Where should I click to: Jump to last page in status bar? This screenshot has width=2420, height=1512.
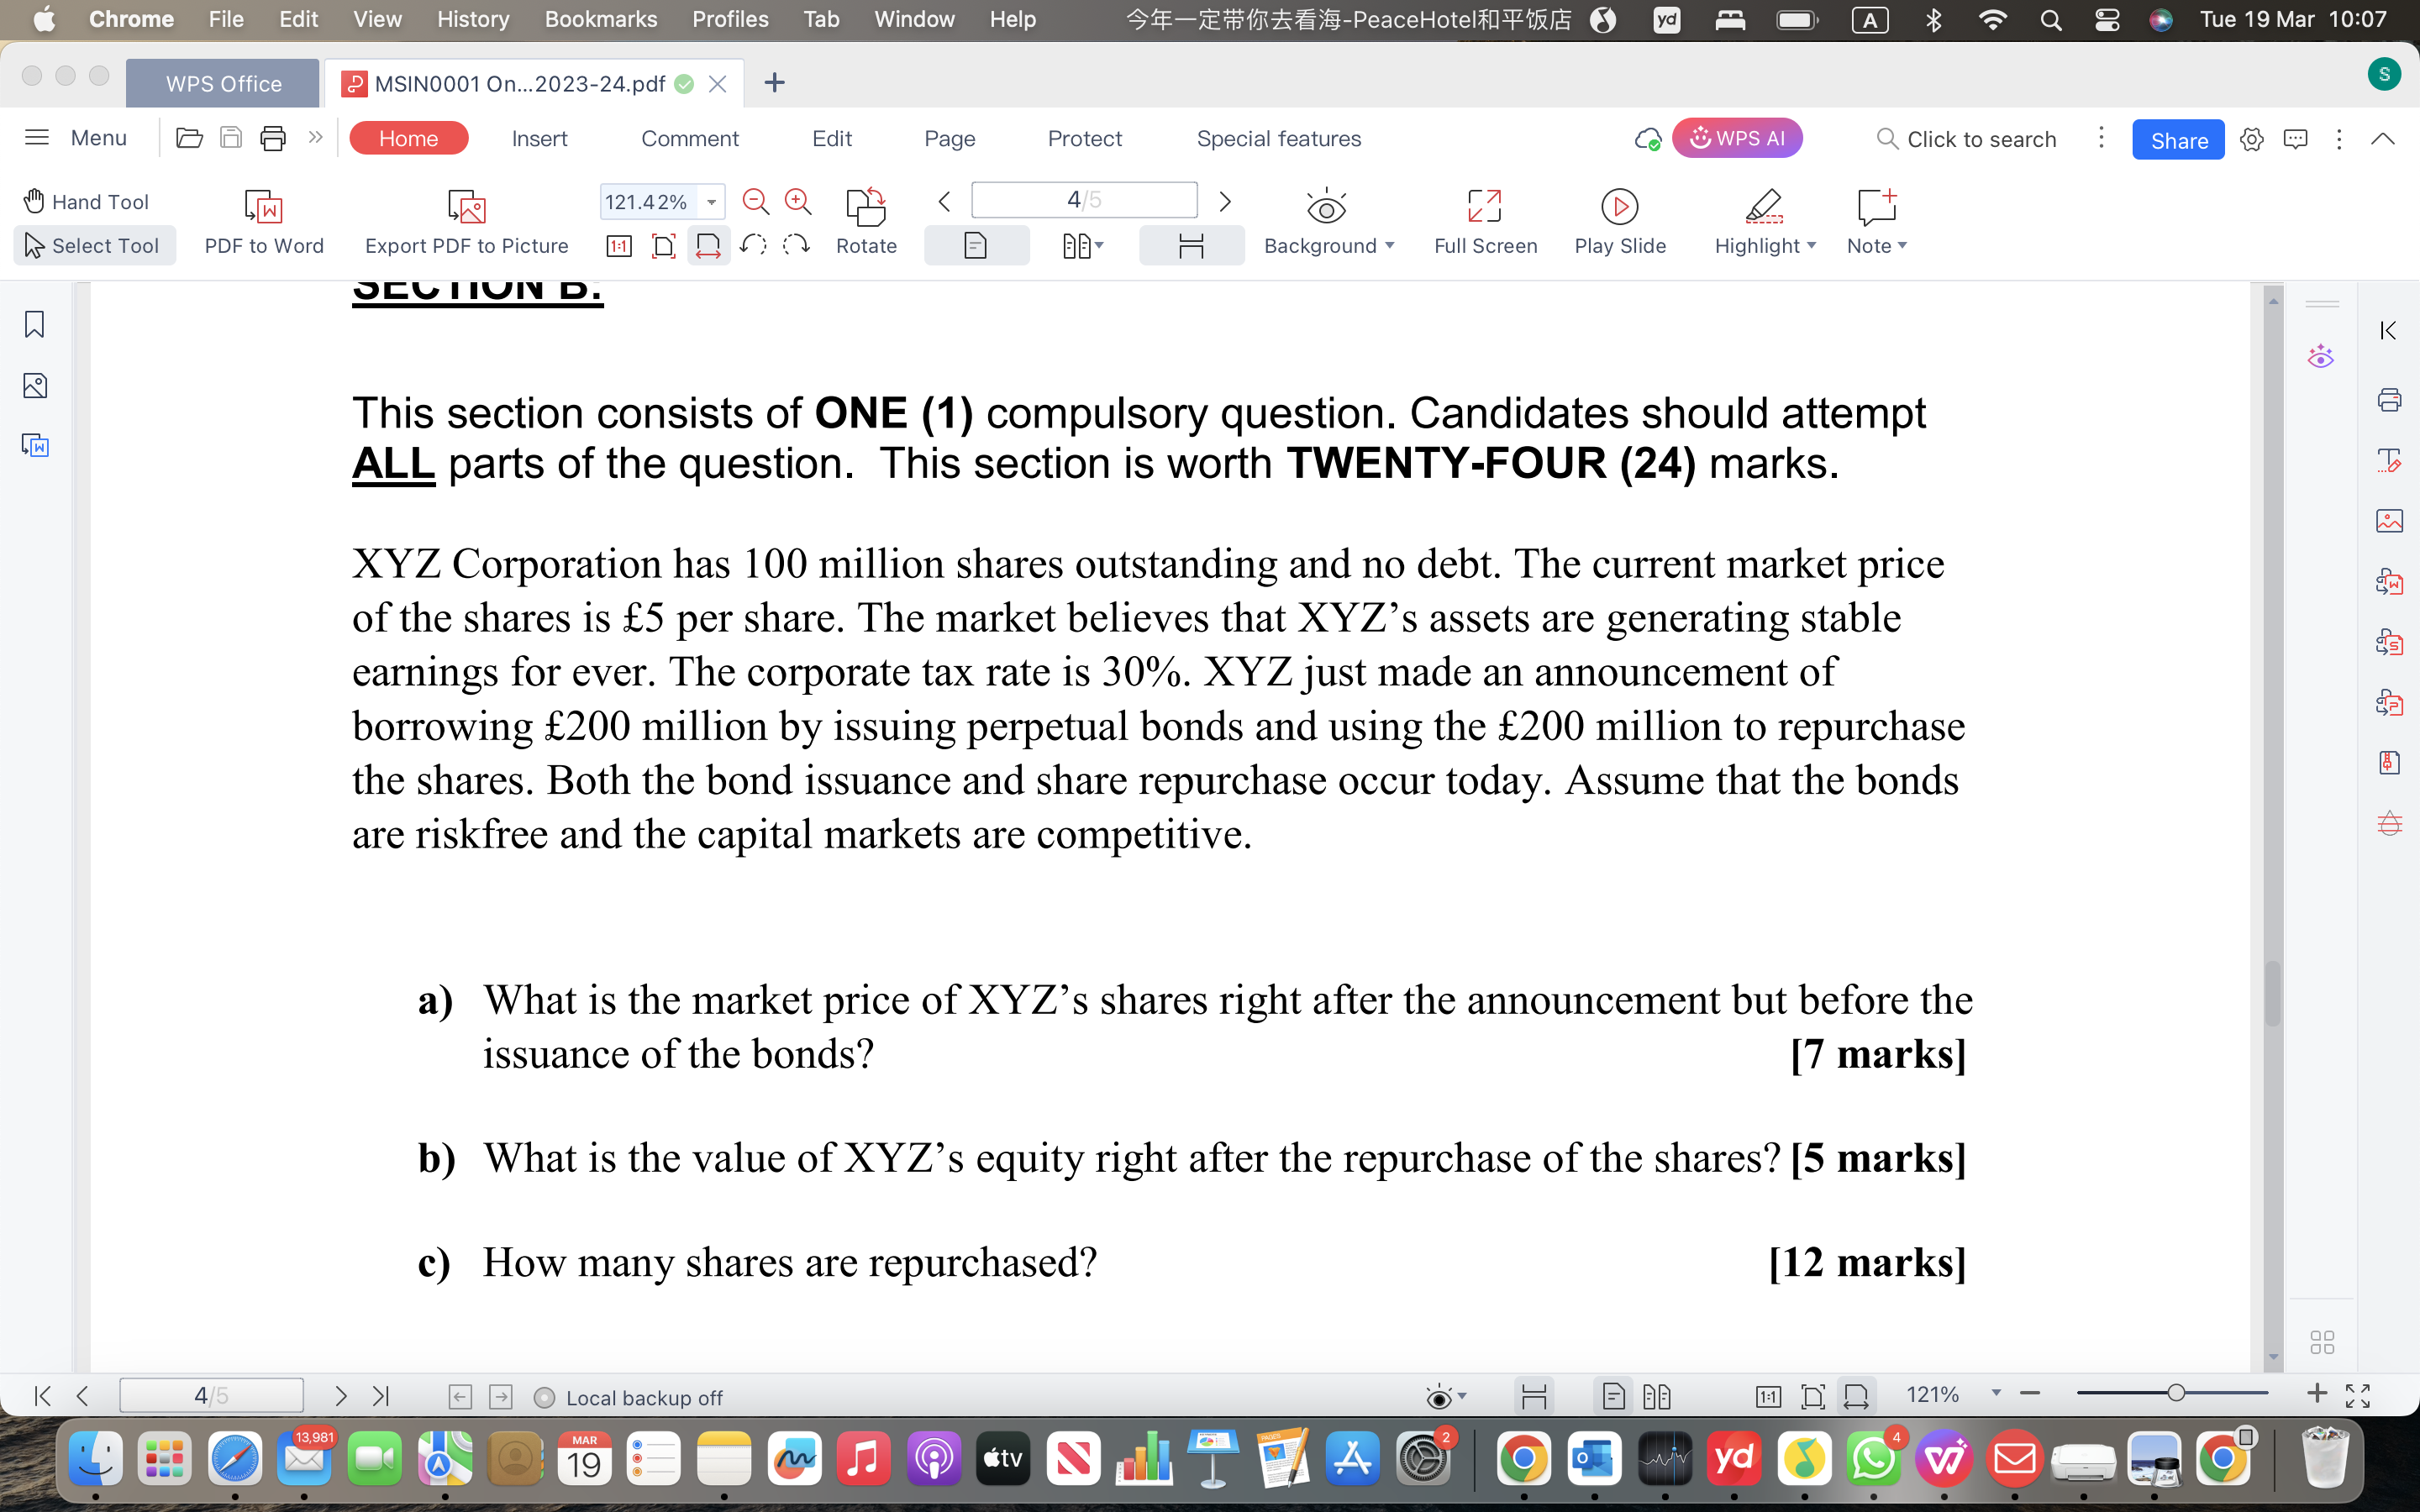click(381, 1396)
